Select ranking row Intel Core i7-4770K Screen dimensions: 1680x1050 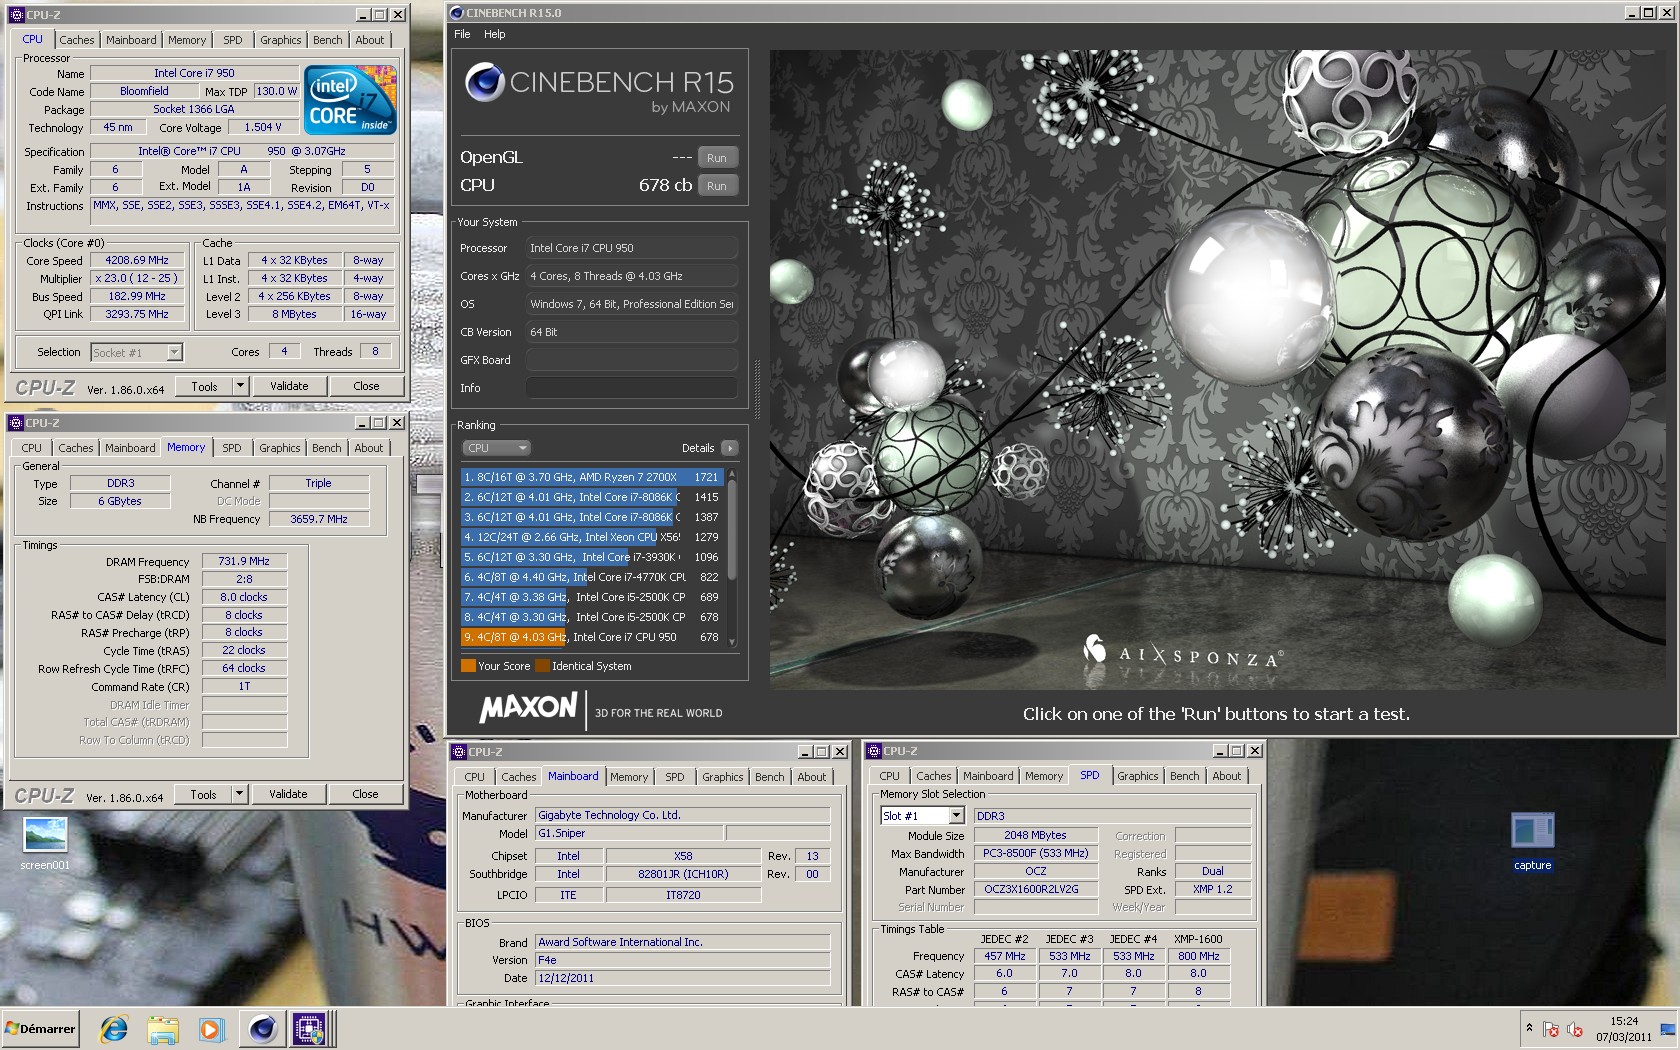point(592,577)
